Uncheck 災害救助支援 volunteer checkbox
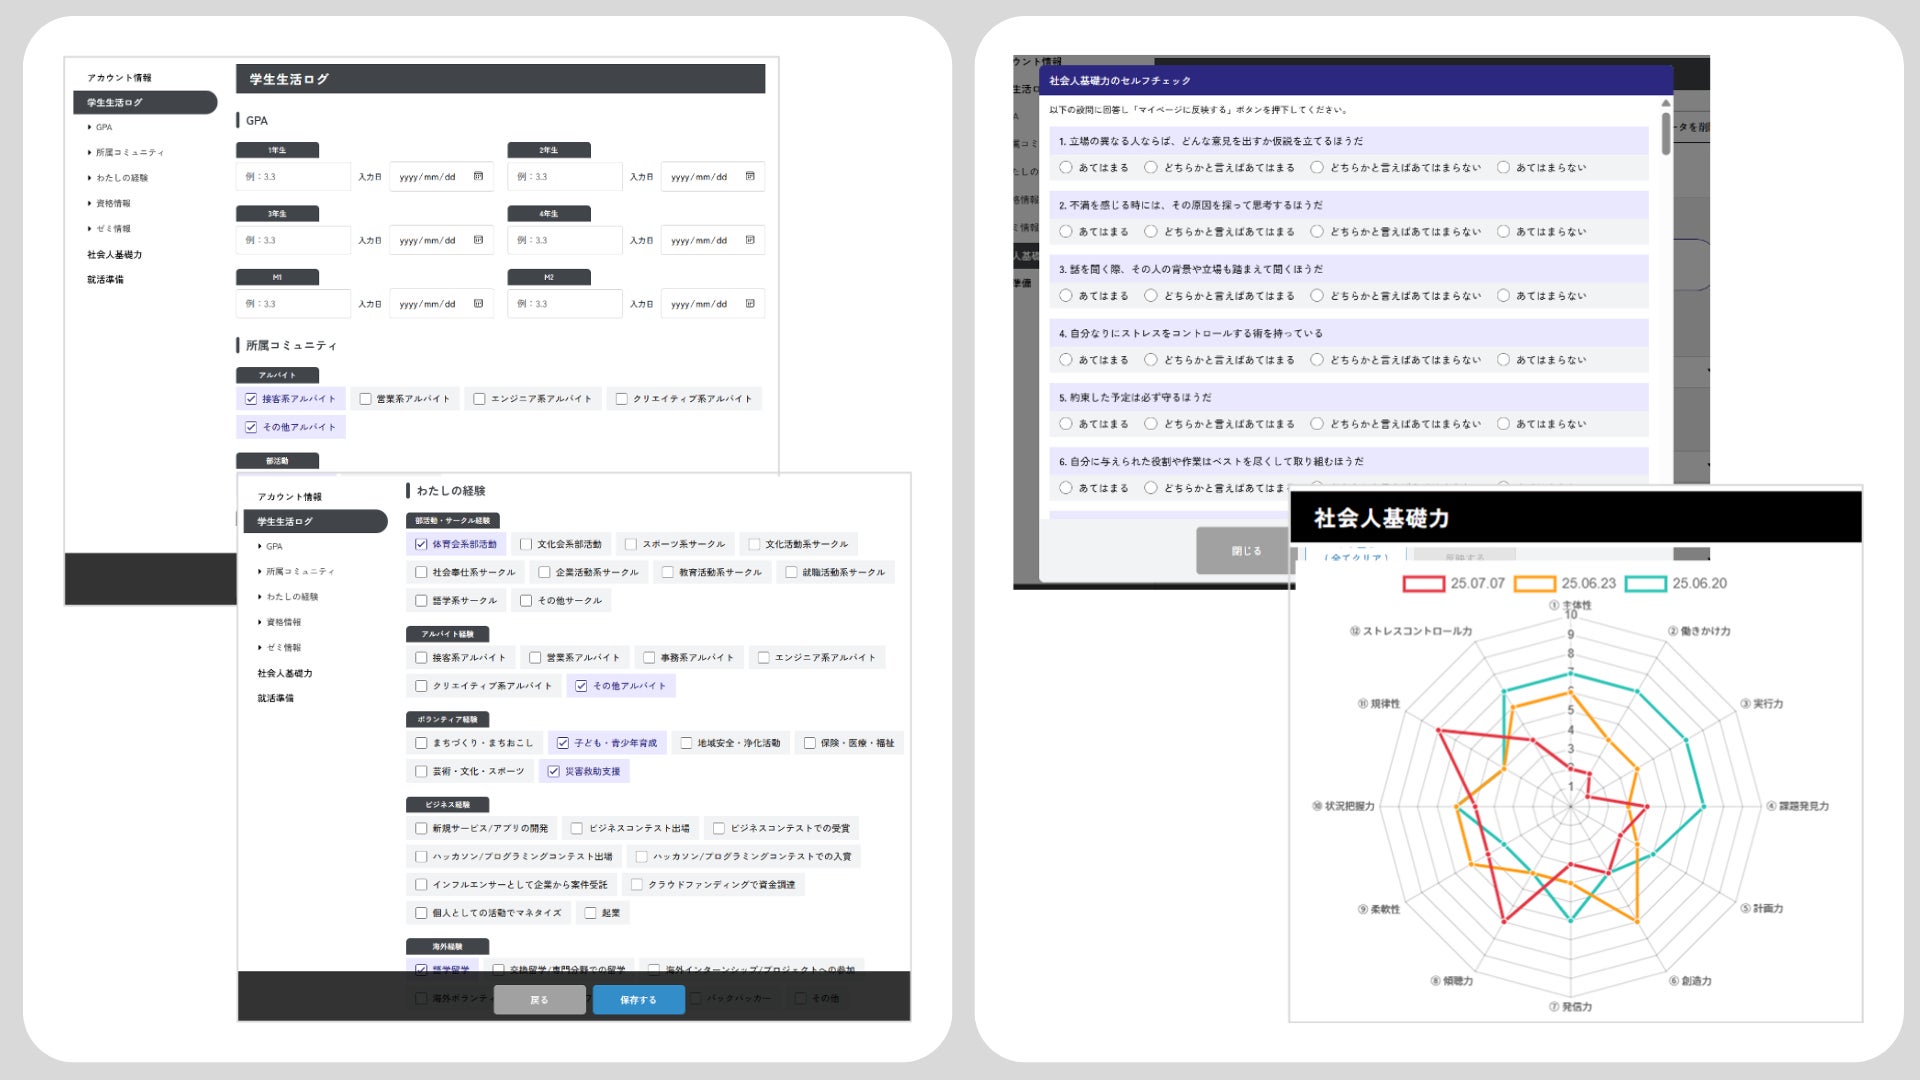 point(553,771)
